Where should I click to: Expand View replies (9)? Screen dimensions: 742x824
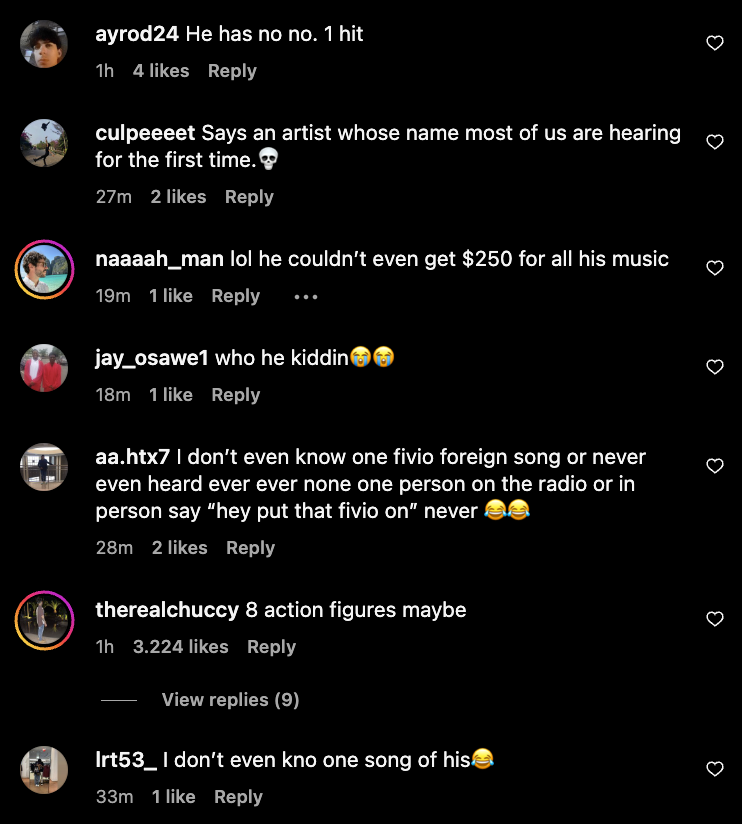click(x=230, y=700)
